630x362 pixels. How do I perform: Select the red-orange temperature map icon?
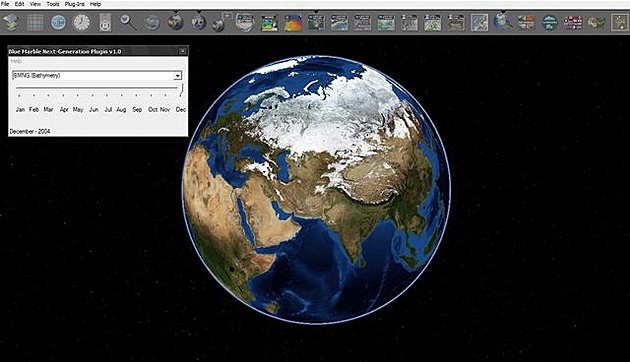[x=292, y=22]
